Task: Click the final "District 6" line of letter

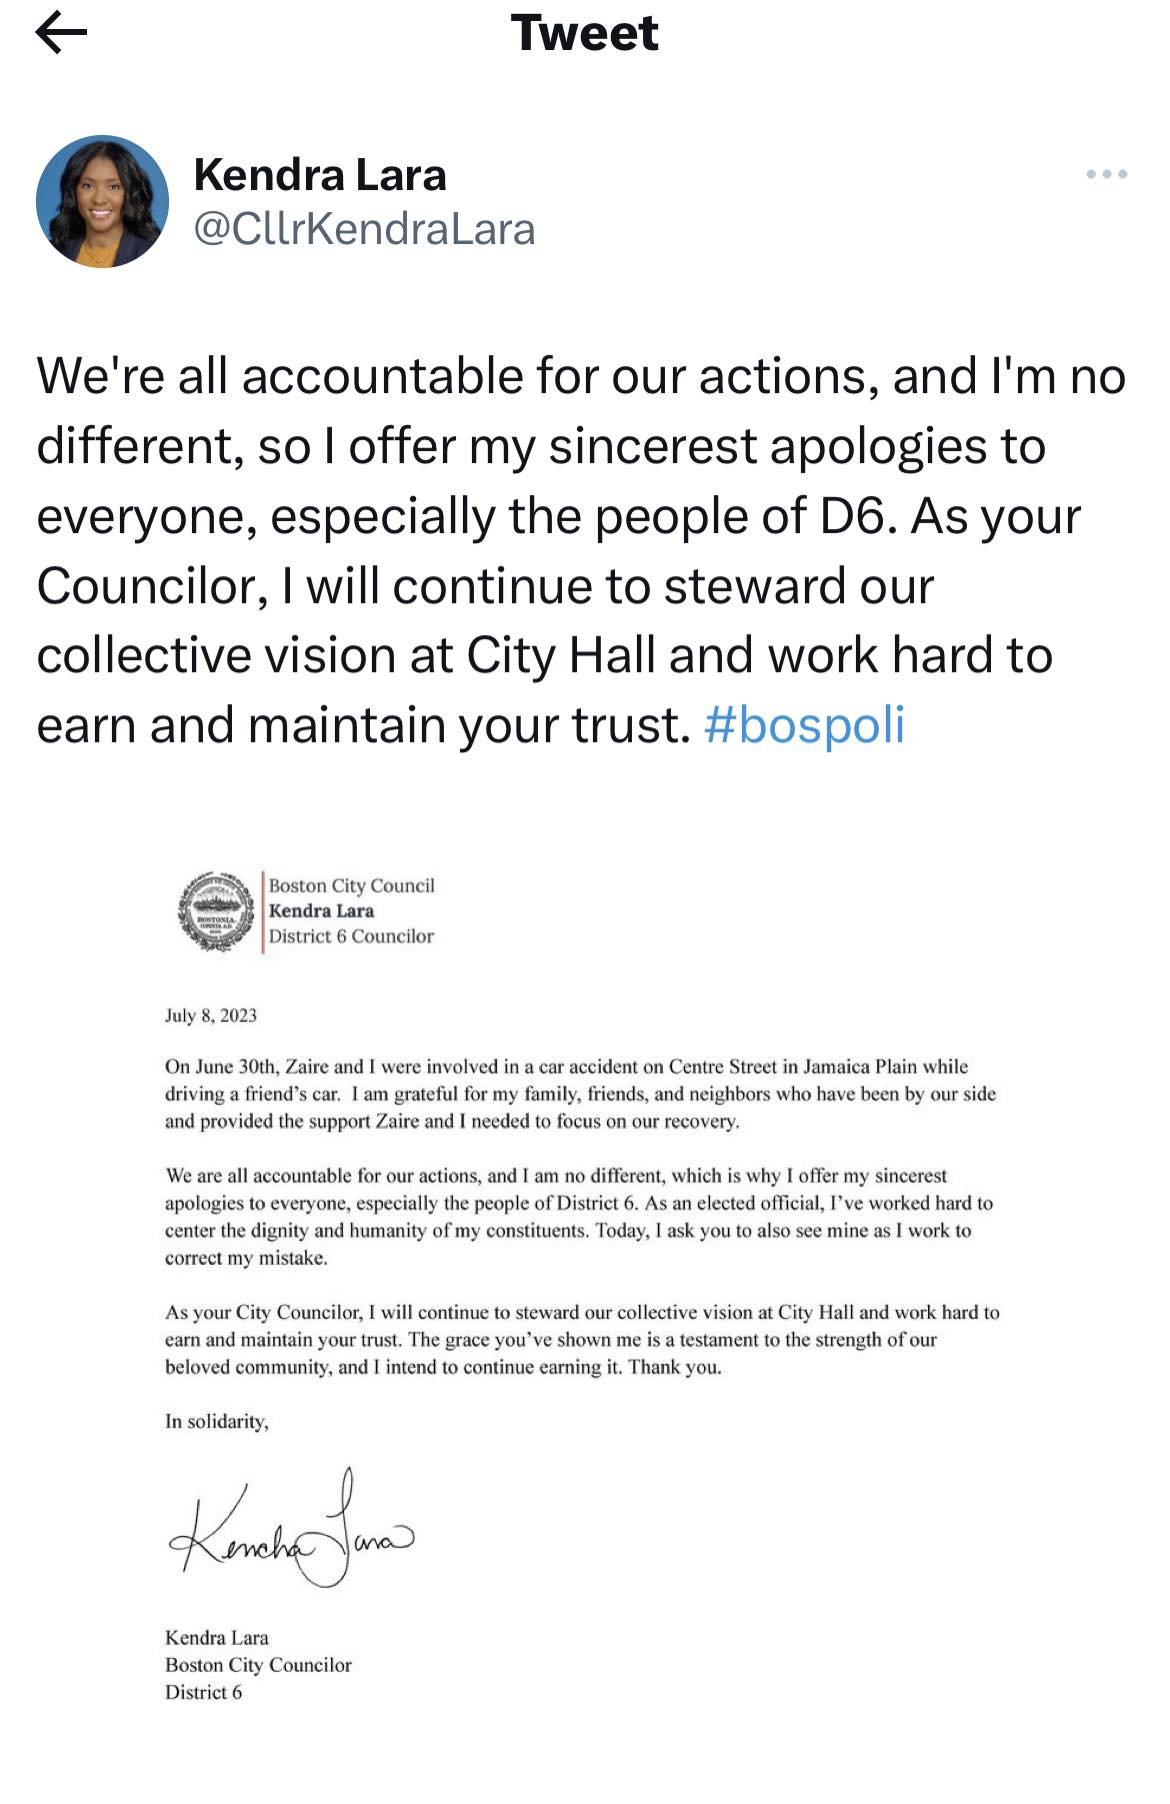Action: [203, 1692]
